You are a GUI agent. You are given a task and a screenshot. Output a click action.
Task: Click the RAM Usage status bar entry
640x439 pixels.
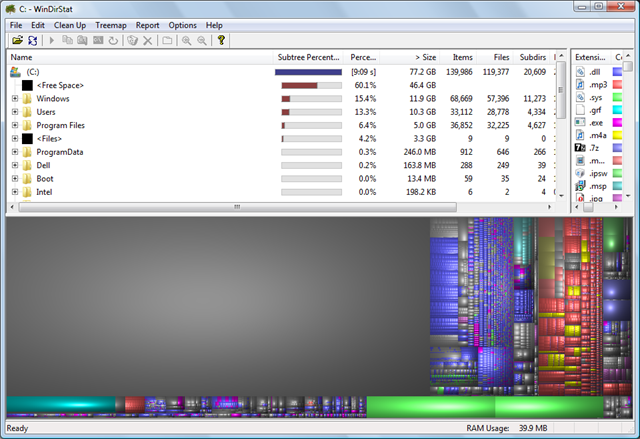(507, 428)
